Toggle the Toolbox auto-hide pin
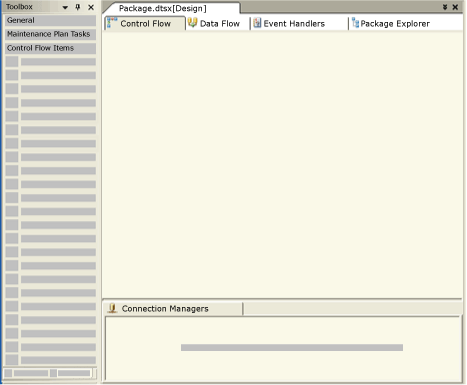 (x=78, y=7)
